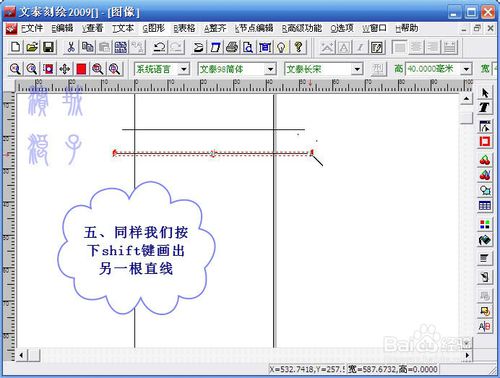Image resolution: width=500 pixels, height=378 pixels.
Task: Select the paint bucket fill tool
Action: 485,240
